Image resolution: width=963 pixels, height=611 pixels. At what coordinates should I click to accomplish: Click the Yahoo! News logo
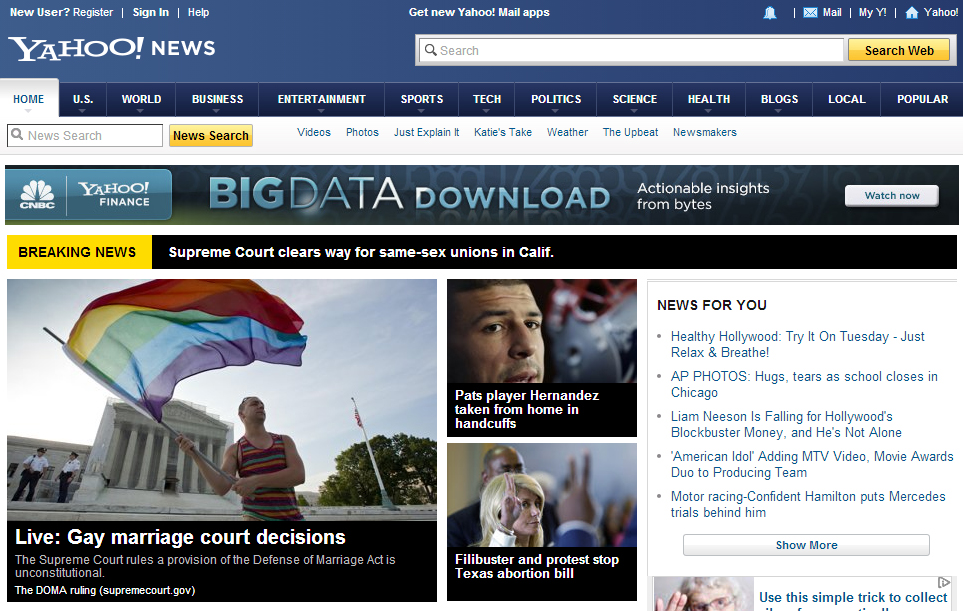click(x=112, y=49)
